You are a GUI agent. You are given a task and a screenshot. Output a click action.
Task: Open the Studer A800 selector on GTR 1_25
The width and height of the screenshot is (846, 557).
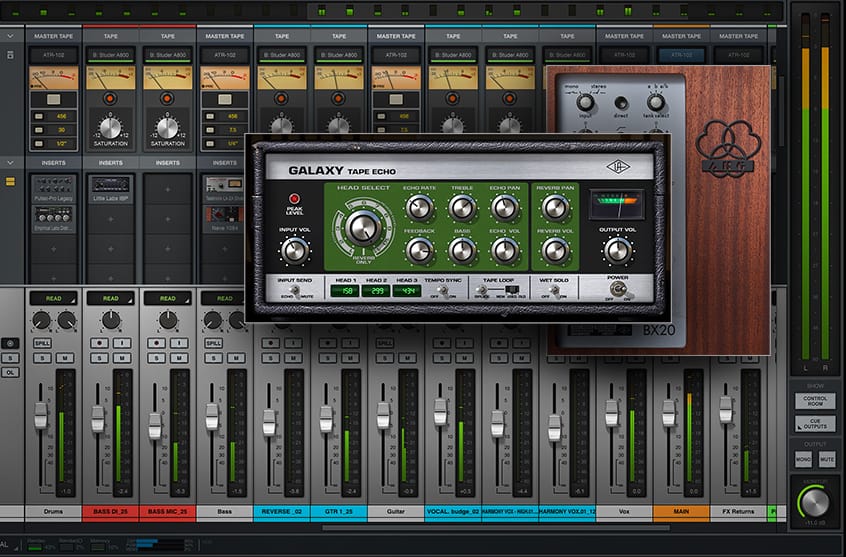tap(339, 55)
